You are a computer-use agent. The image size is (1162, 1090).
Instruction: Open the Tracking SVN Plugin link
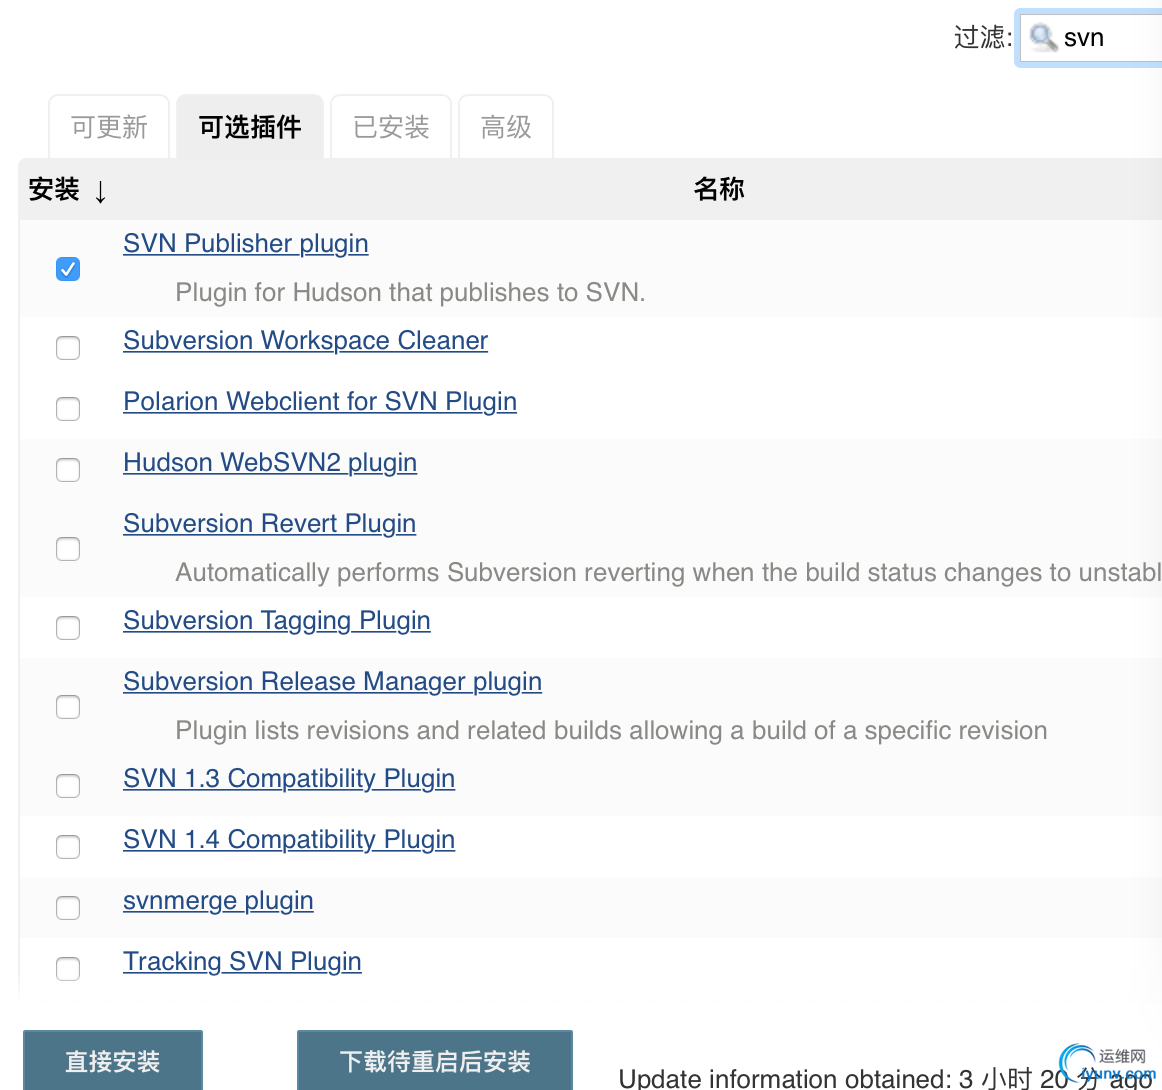[x=242, y=961]
